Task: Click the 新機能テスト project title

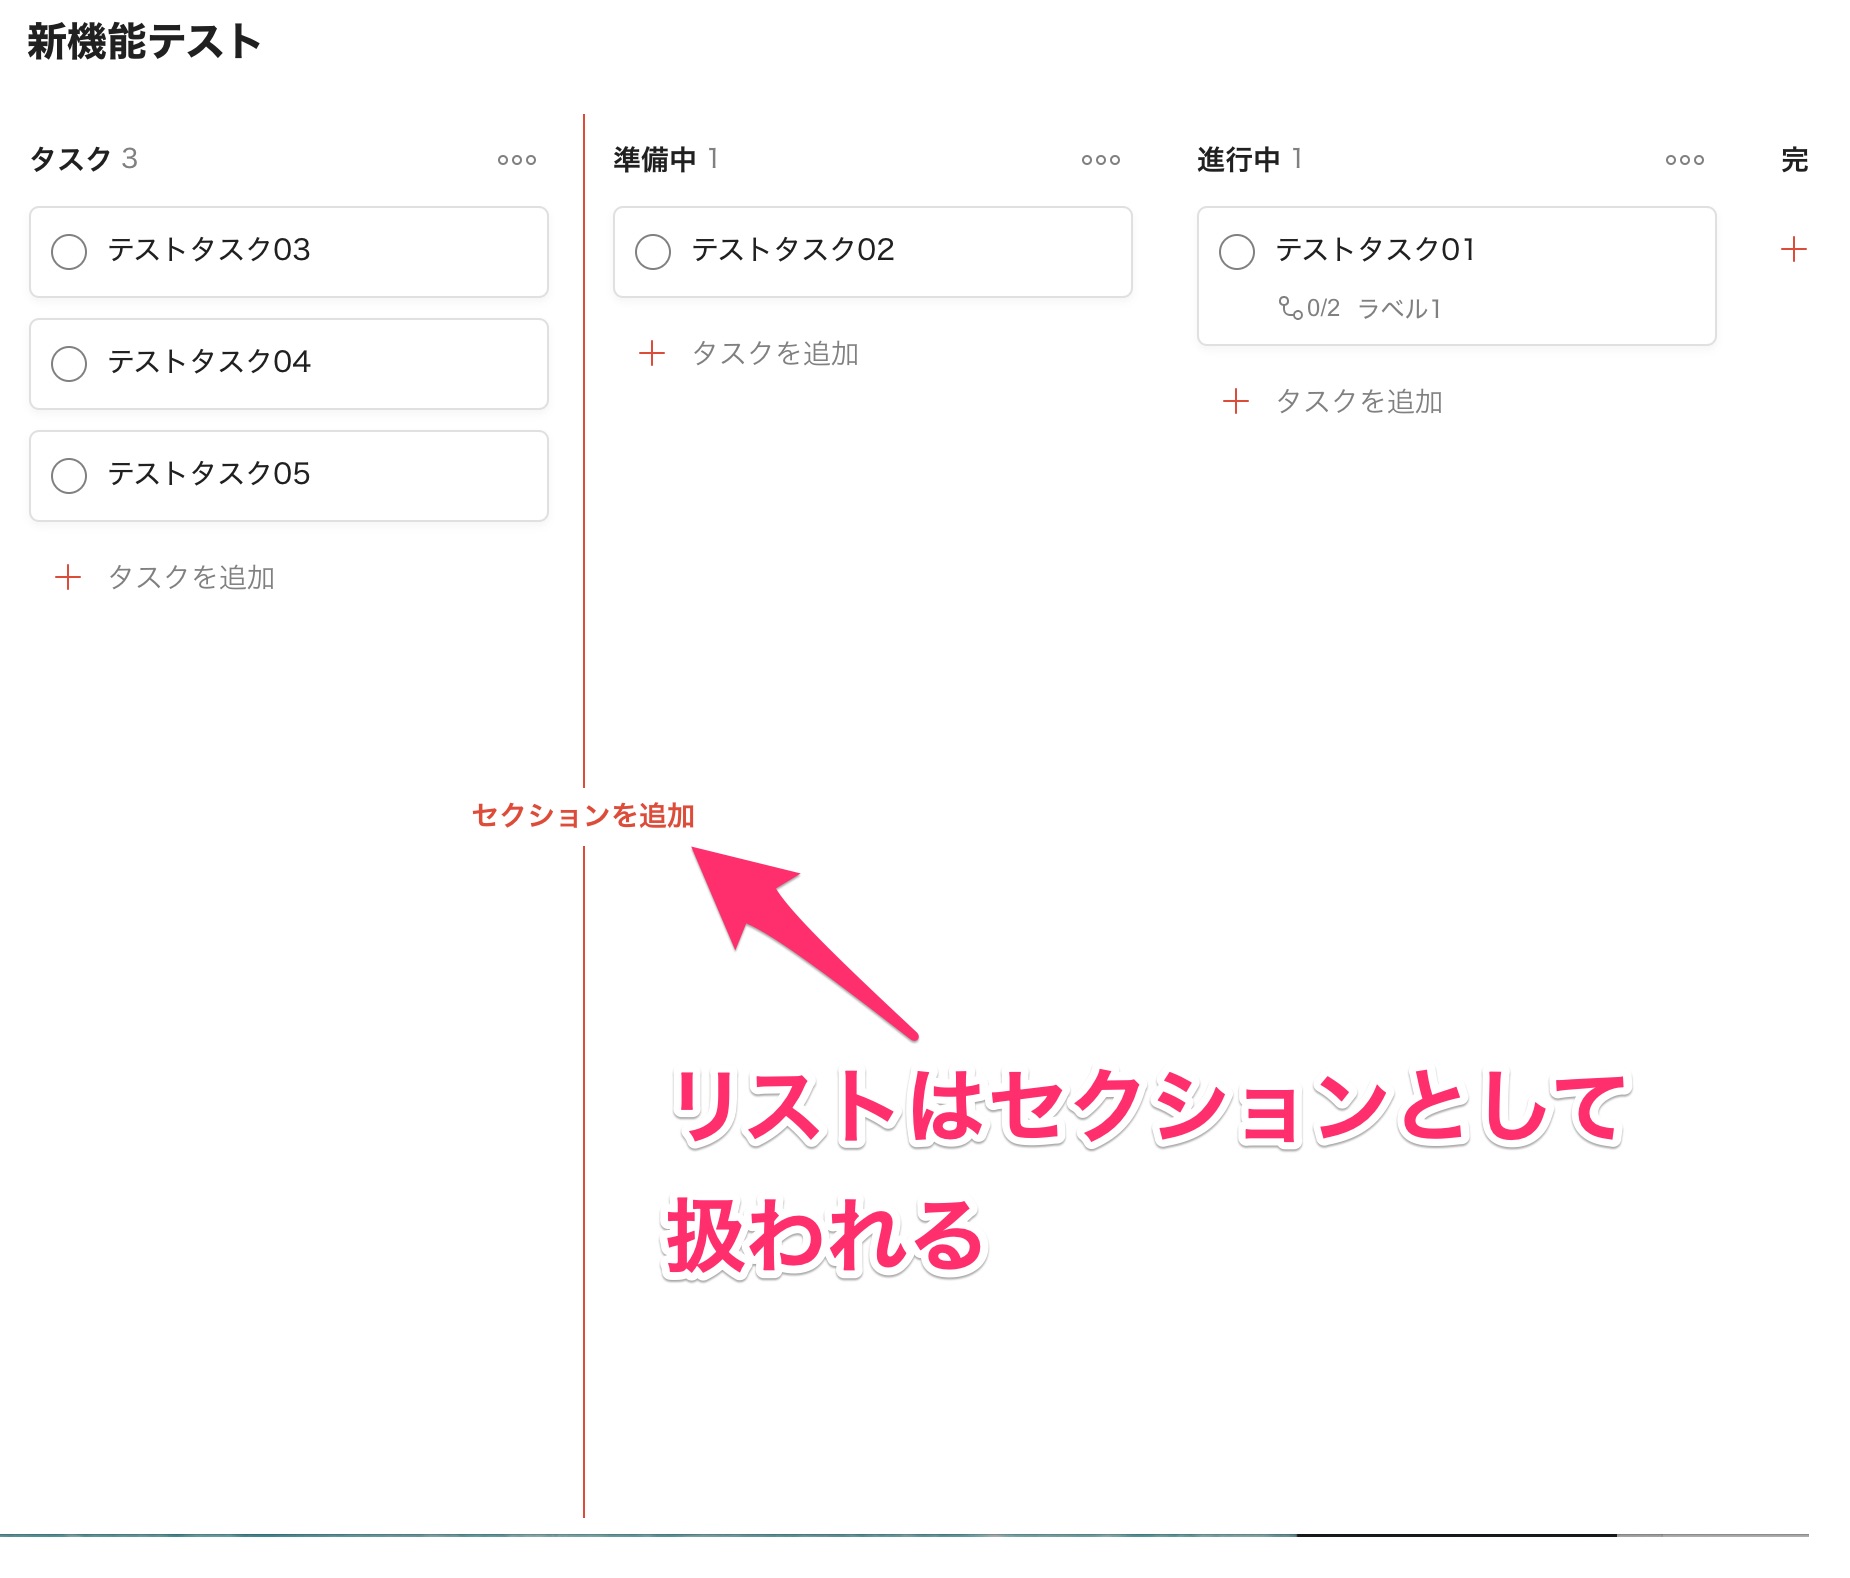Action: point(144,42)
